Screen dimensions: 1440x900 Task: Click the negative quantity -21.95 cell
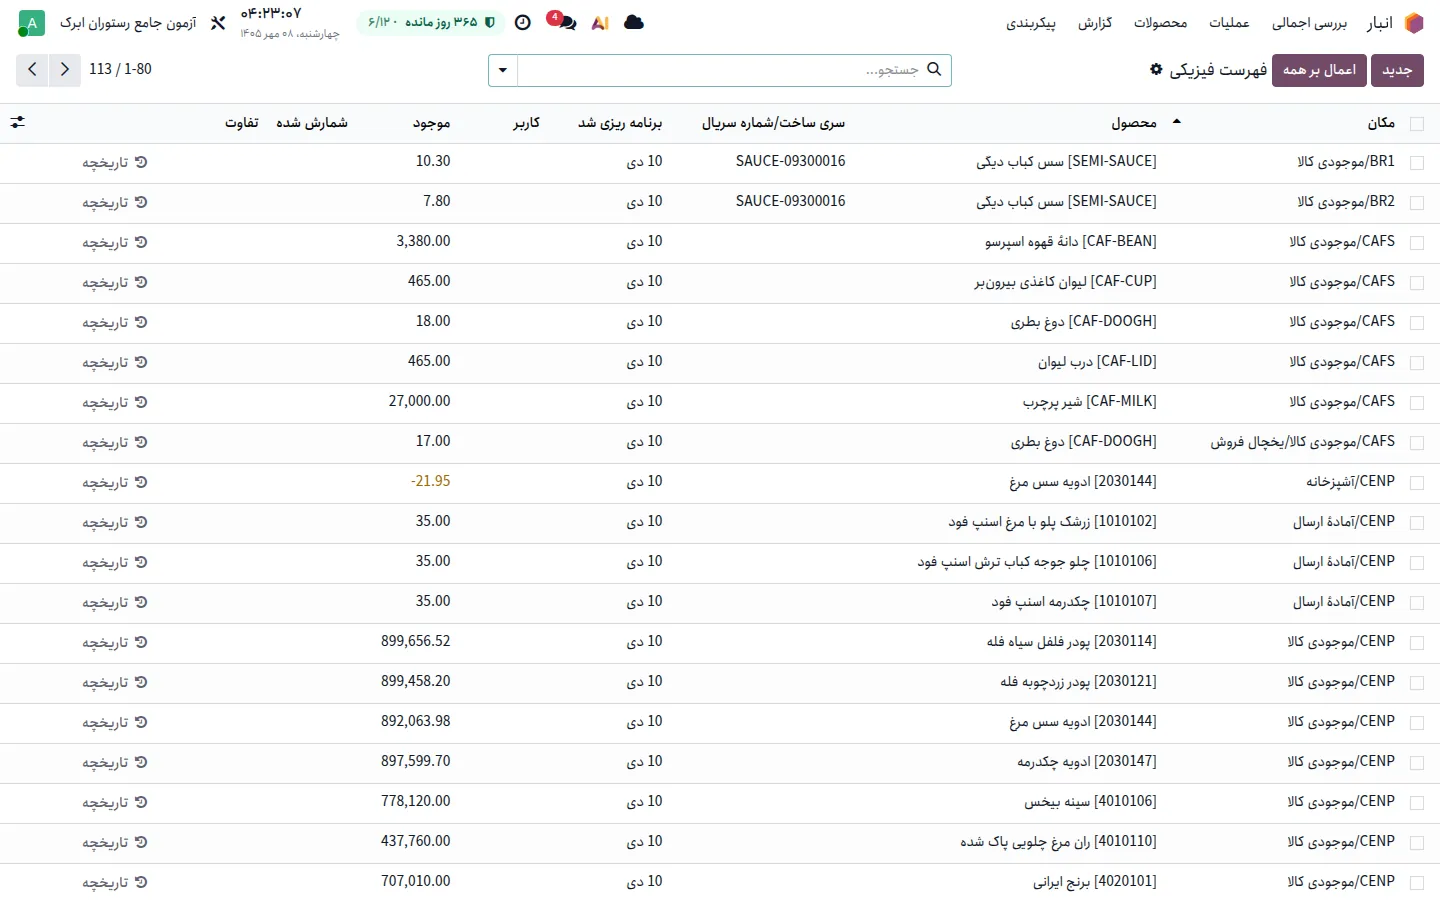tap(430, 482)
